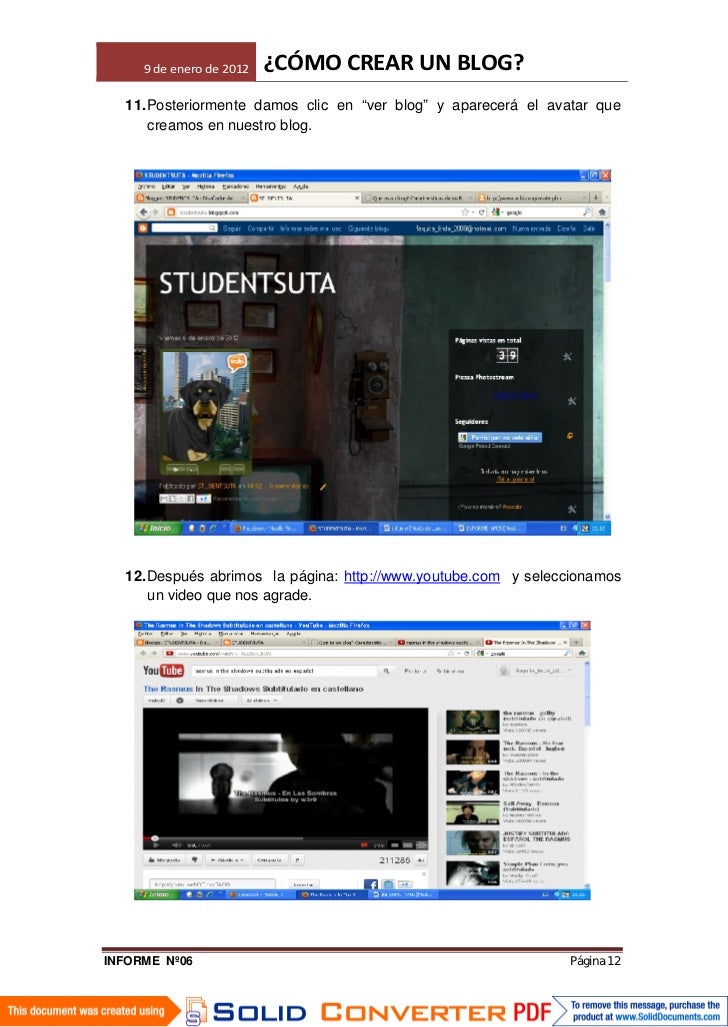Viewport: 728px width, 1027px height.
Task: Toggle YouTube video fullscreen
Action: (421, 845)
